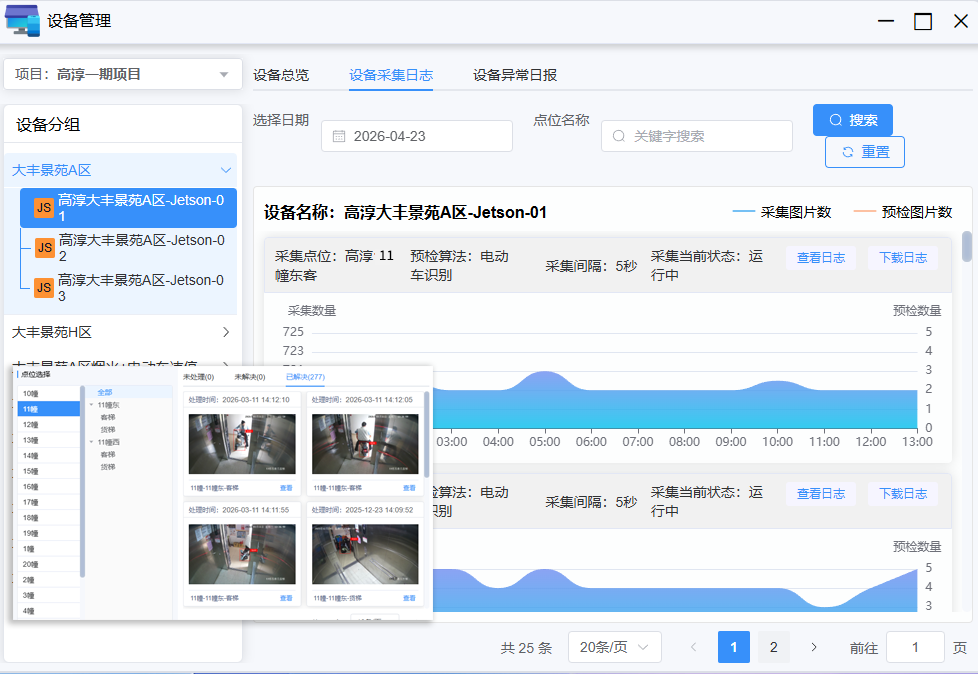The image size is (978, 674).
Task: Go to previous page arrow
Action: pos(694,647)
